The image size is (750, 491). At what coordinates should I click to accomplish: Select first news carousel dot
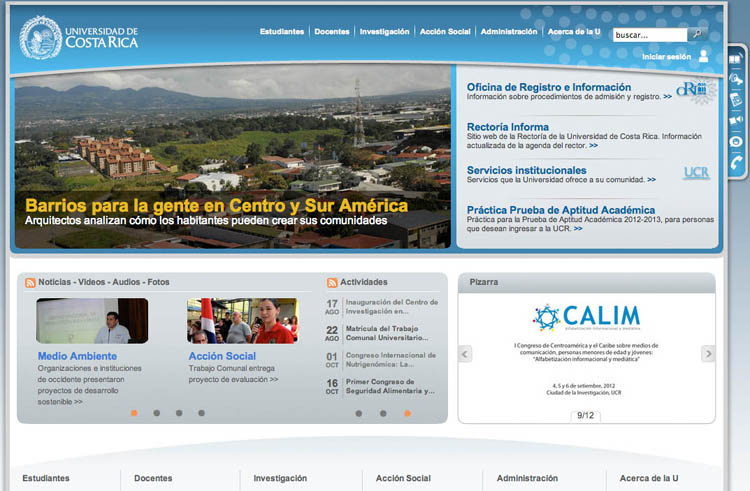tap(134, 413)
